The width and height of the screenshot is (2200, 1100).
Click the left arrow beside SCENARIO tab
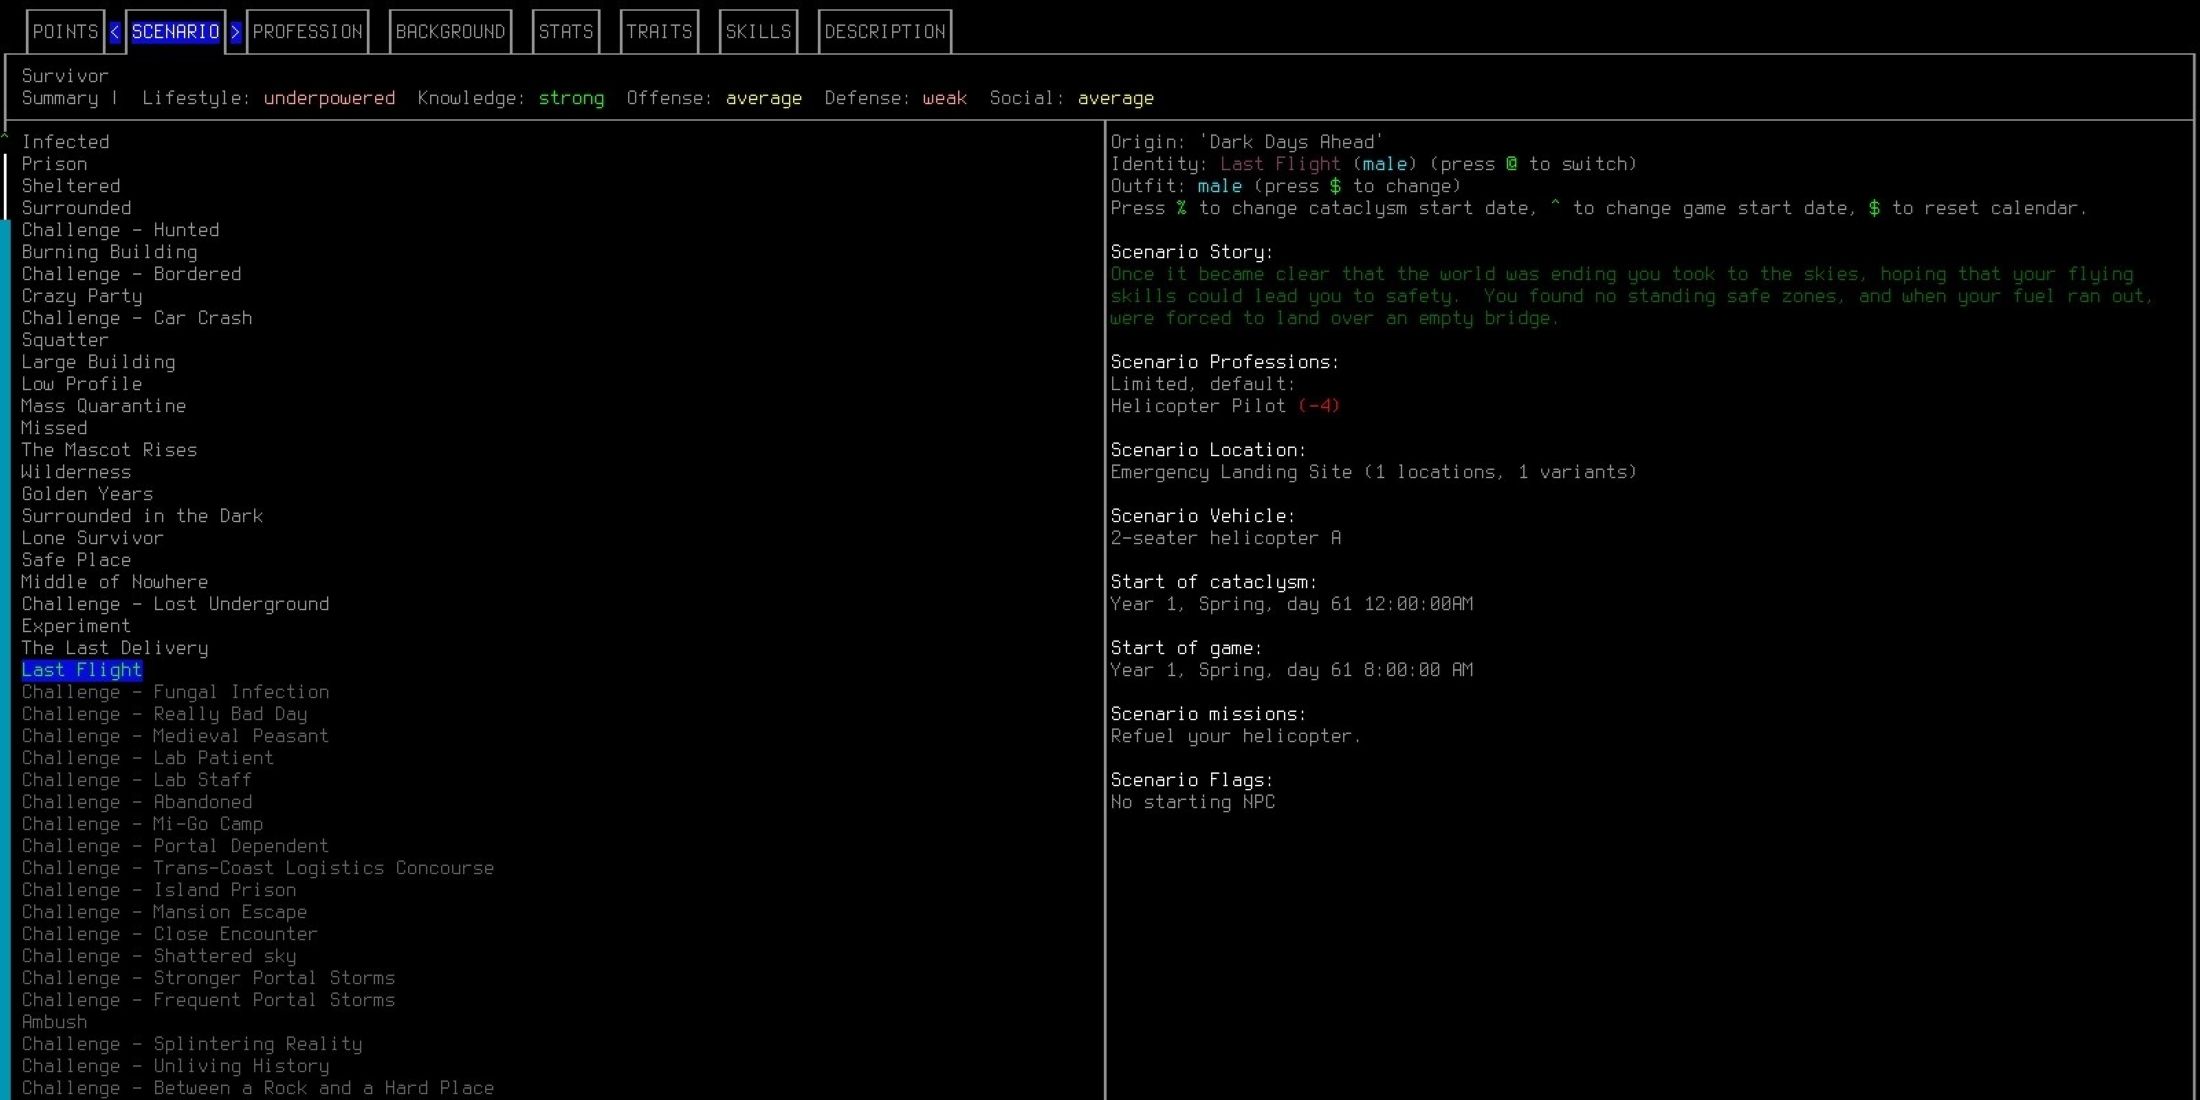coord(115,32)
